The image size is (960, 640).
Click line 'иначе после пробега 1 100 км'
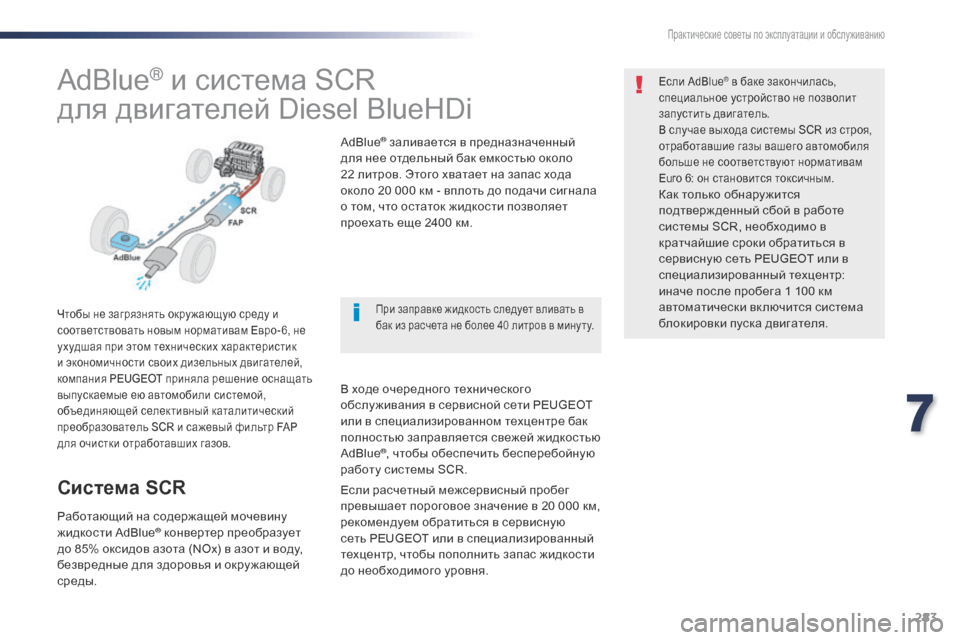point(745,291)
